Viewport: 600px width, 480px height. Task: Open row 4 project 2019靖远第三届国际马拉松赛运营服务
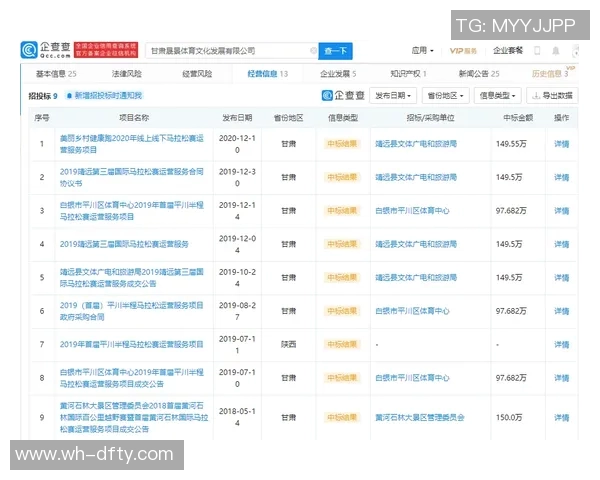tap(124, 244)
